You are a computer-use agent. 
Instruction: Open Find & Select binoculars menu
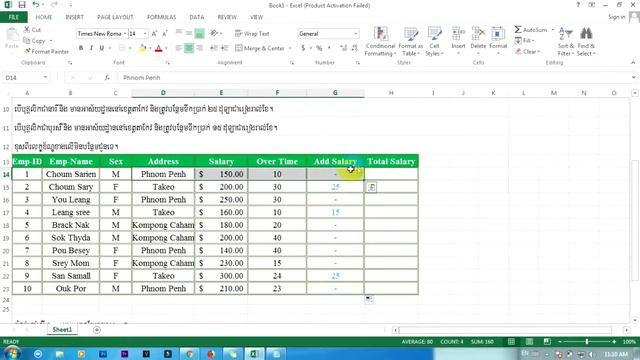point(586,42)
